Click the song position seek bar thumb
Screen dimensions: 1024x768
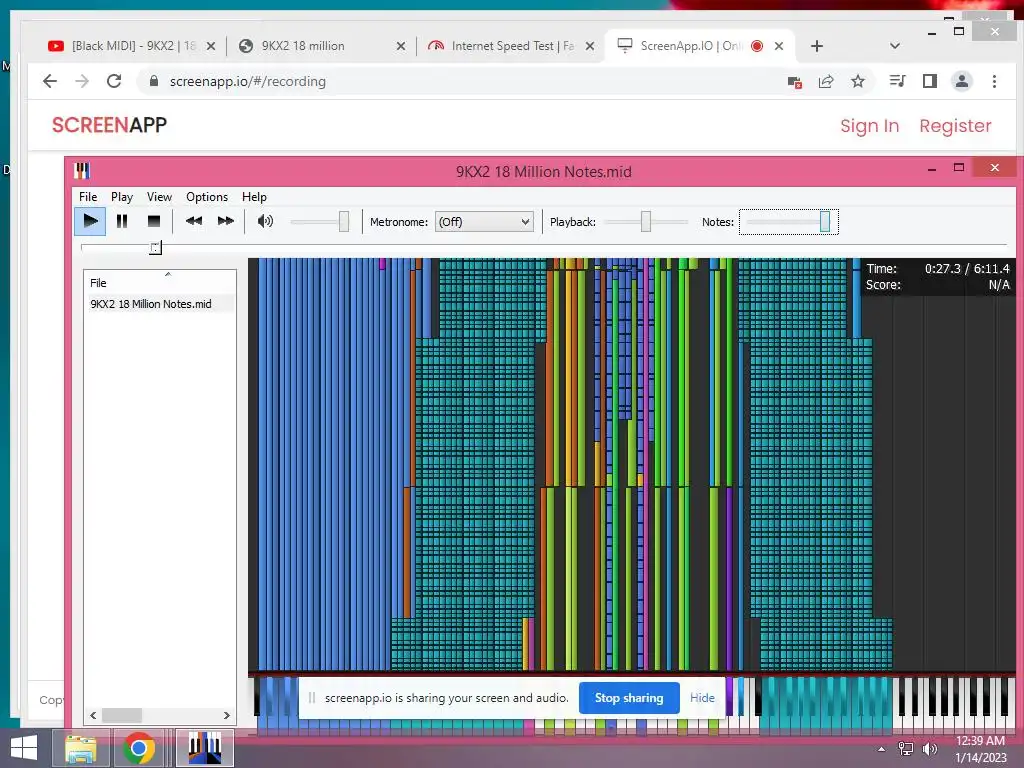click(155, 248)
